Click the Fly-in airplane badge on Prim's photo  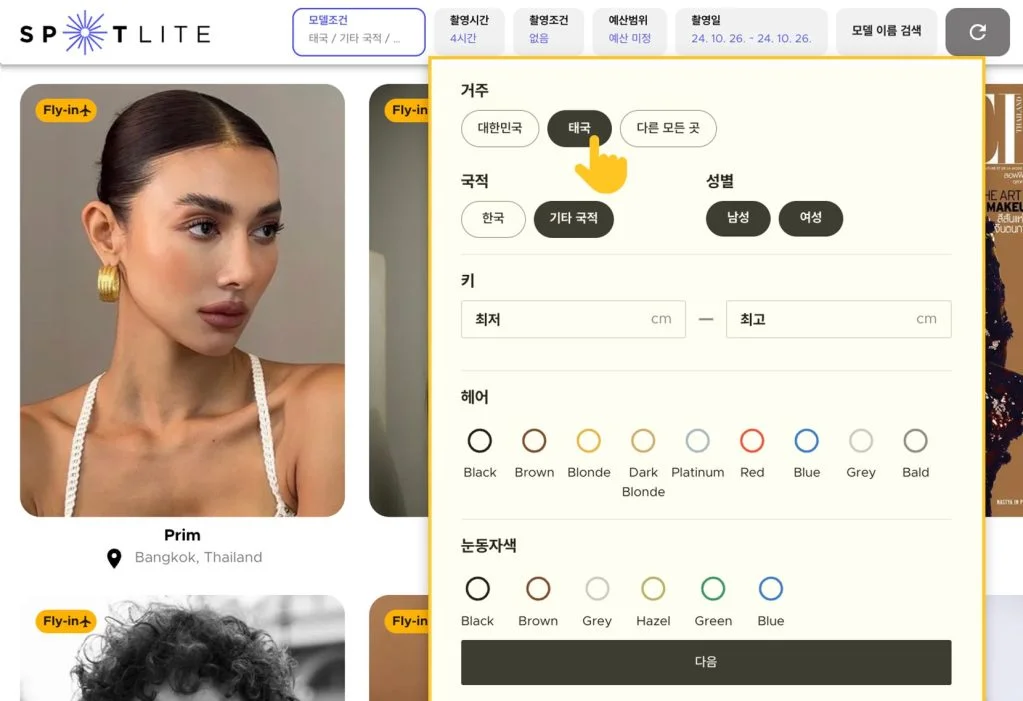63,110
